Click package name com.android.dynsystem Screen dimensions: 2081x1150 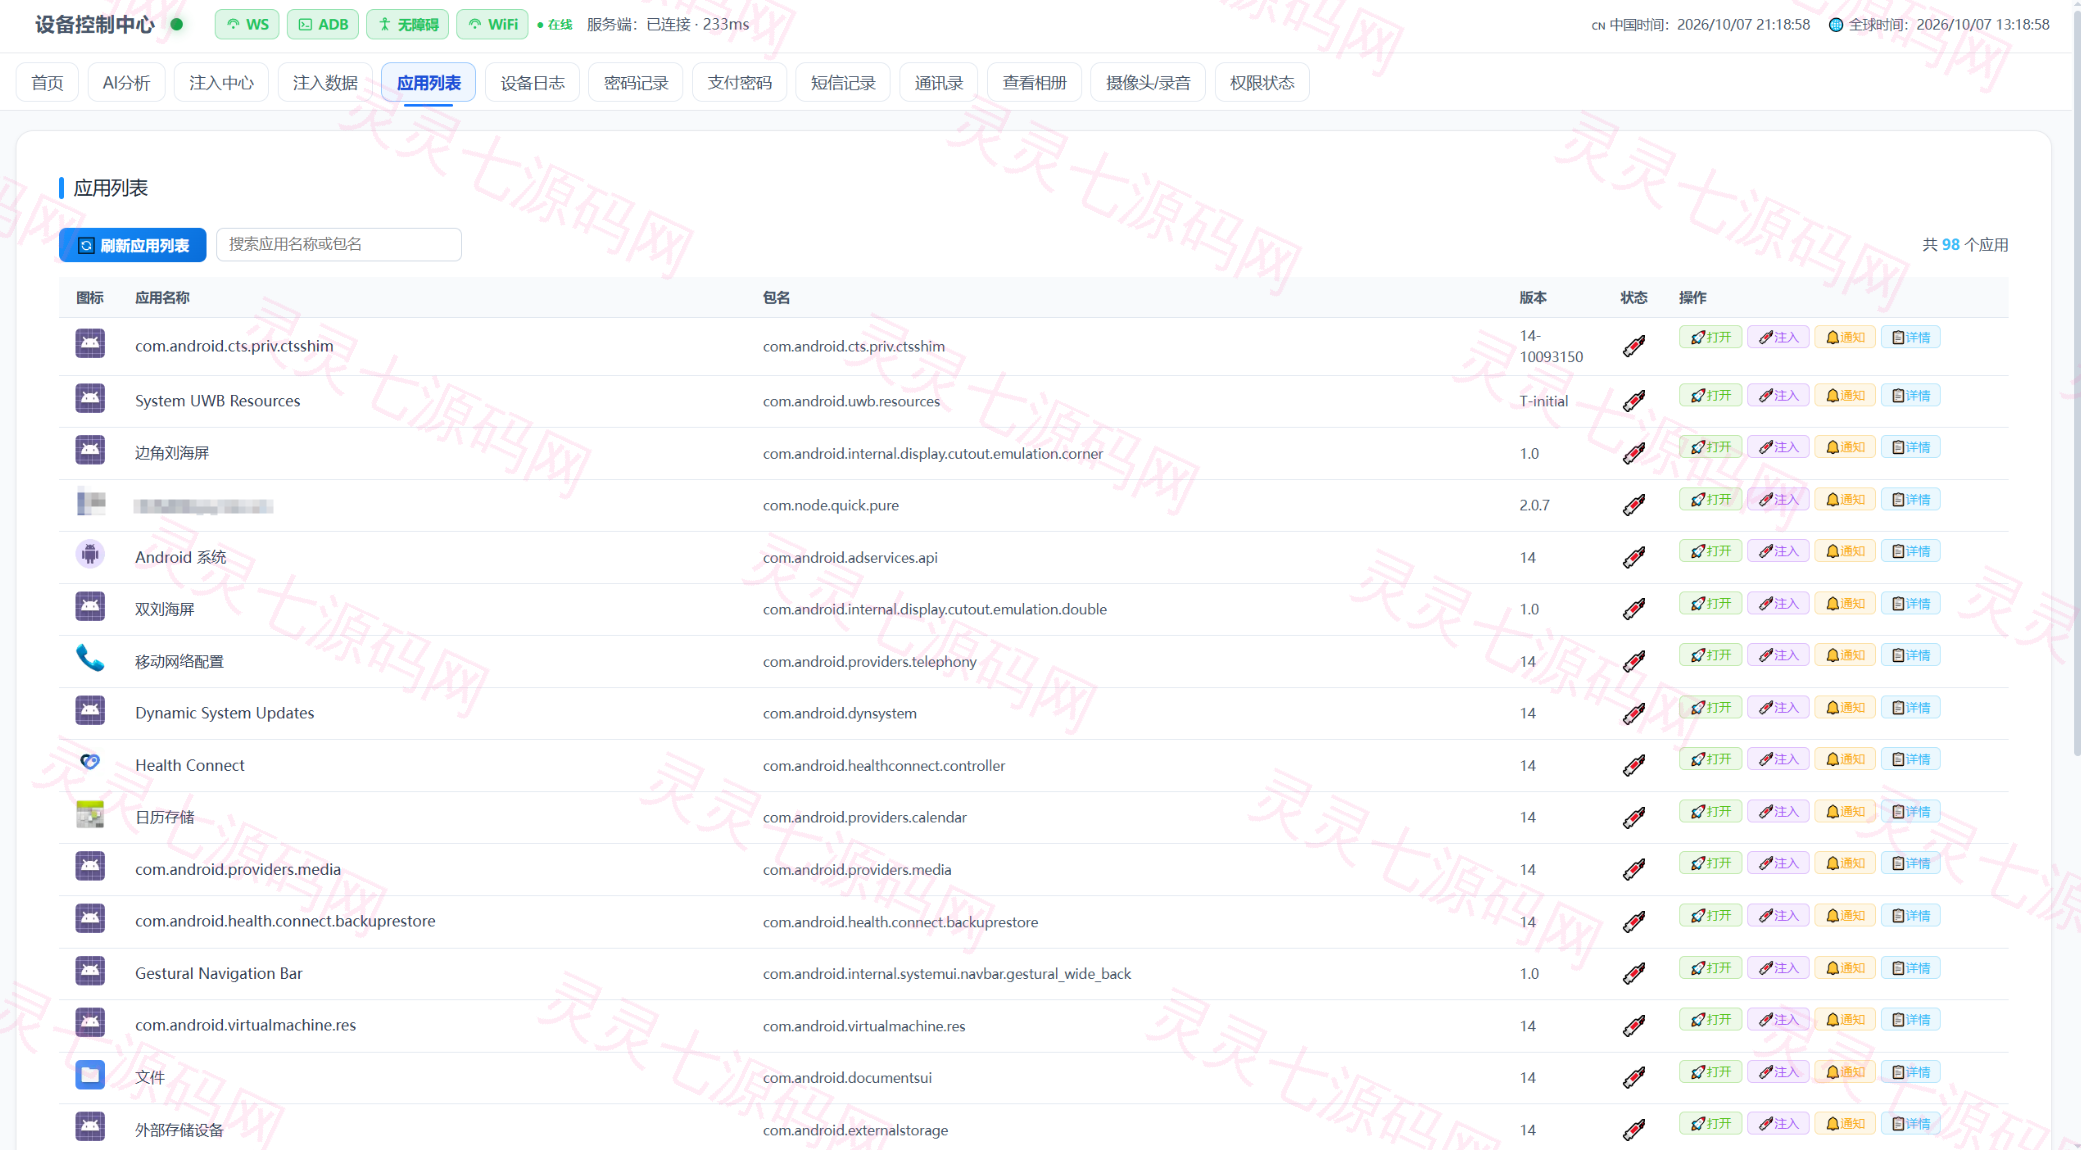tap(839, 713)
